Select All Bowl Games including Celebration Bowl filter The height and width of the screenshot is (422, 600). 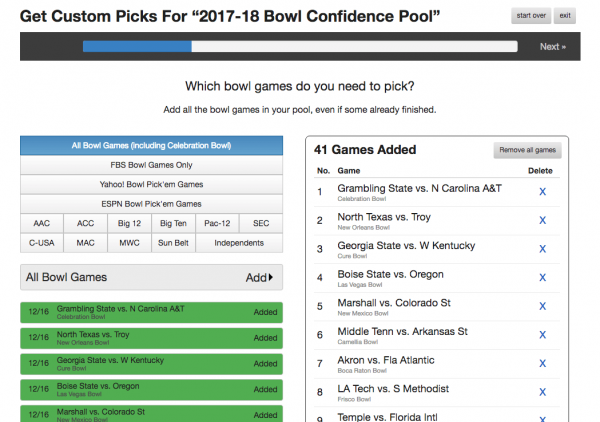click(152, 145)
